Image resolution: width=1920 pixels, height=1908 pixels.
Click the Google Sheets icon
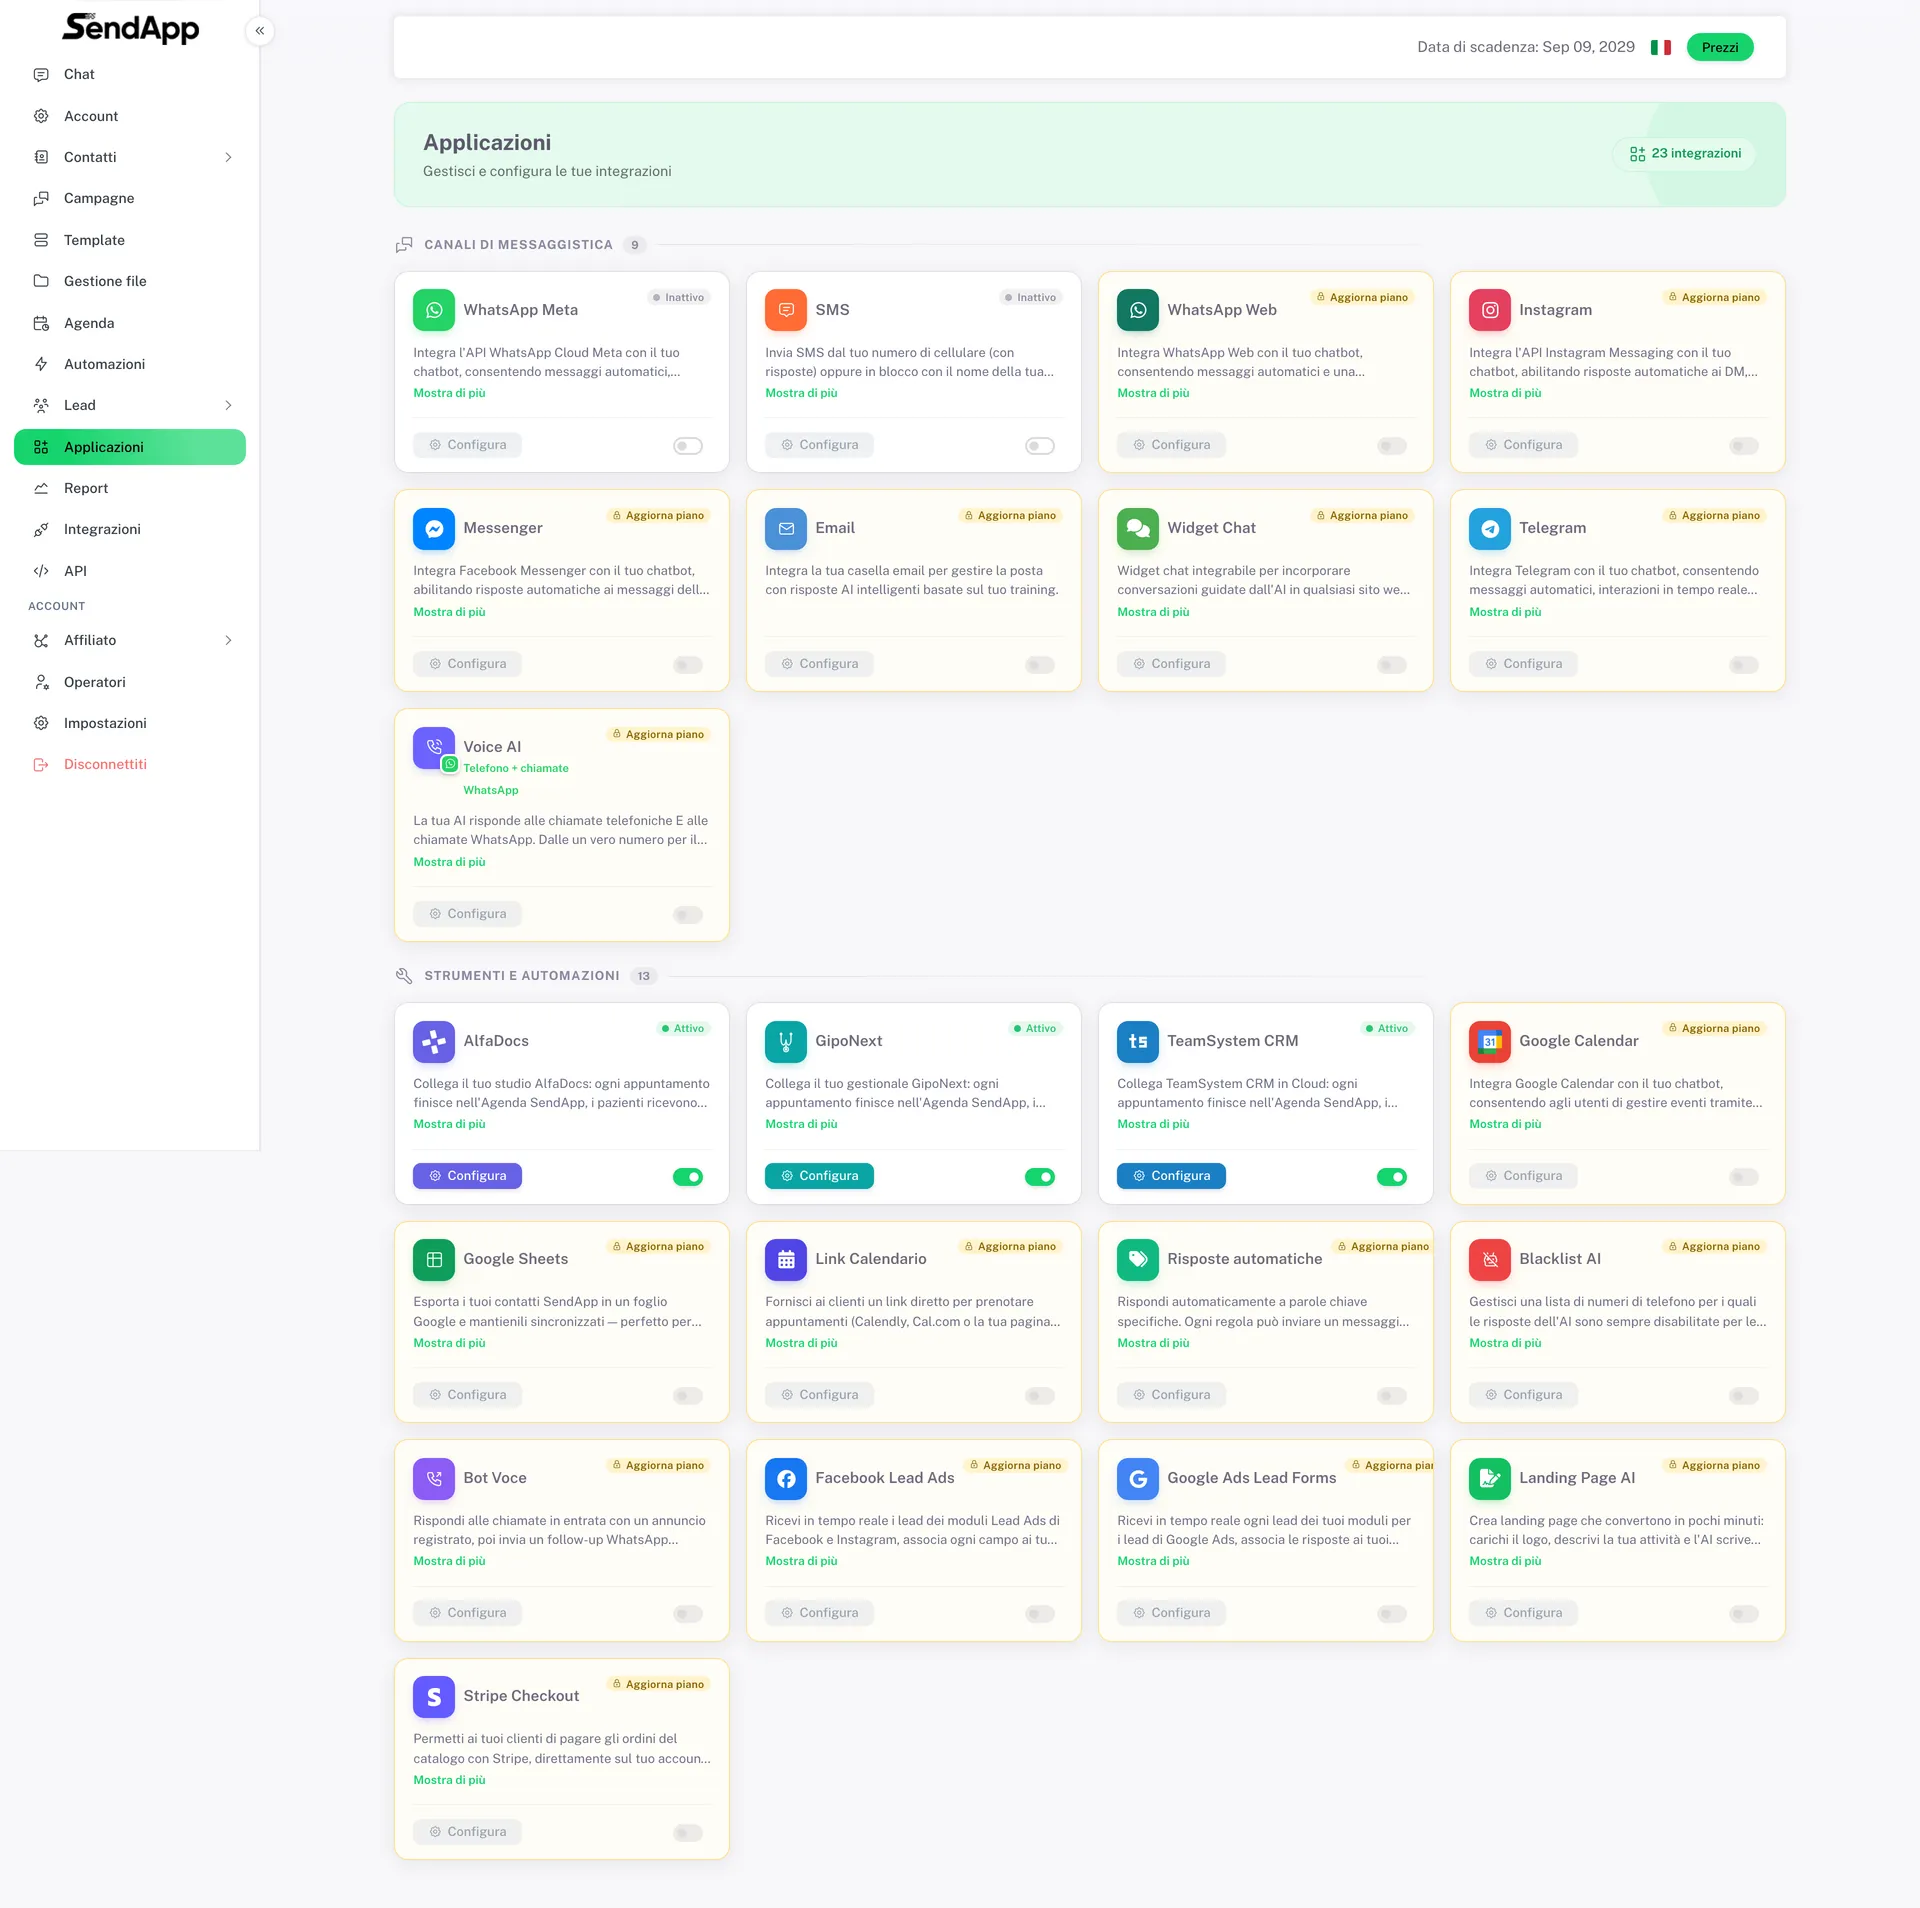(x=434, y=1259)
